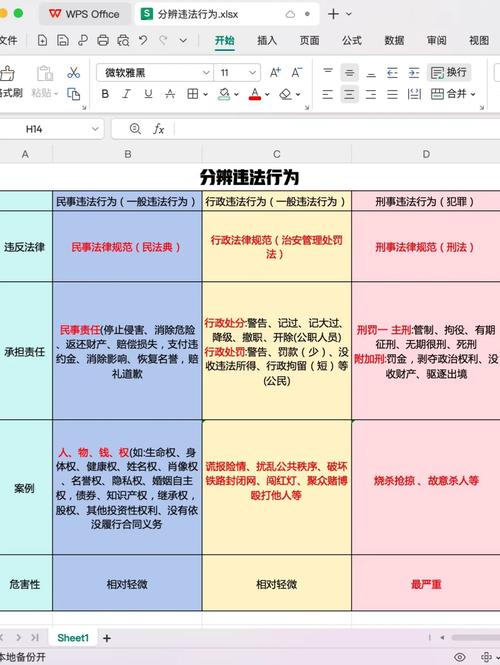This screenshot has height=665, width=500.
Task: Open the font color dropdown arrow
Action: click(x=267, y=94)
